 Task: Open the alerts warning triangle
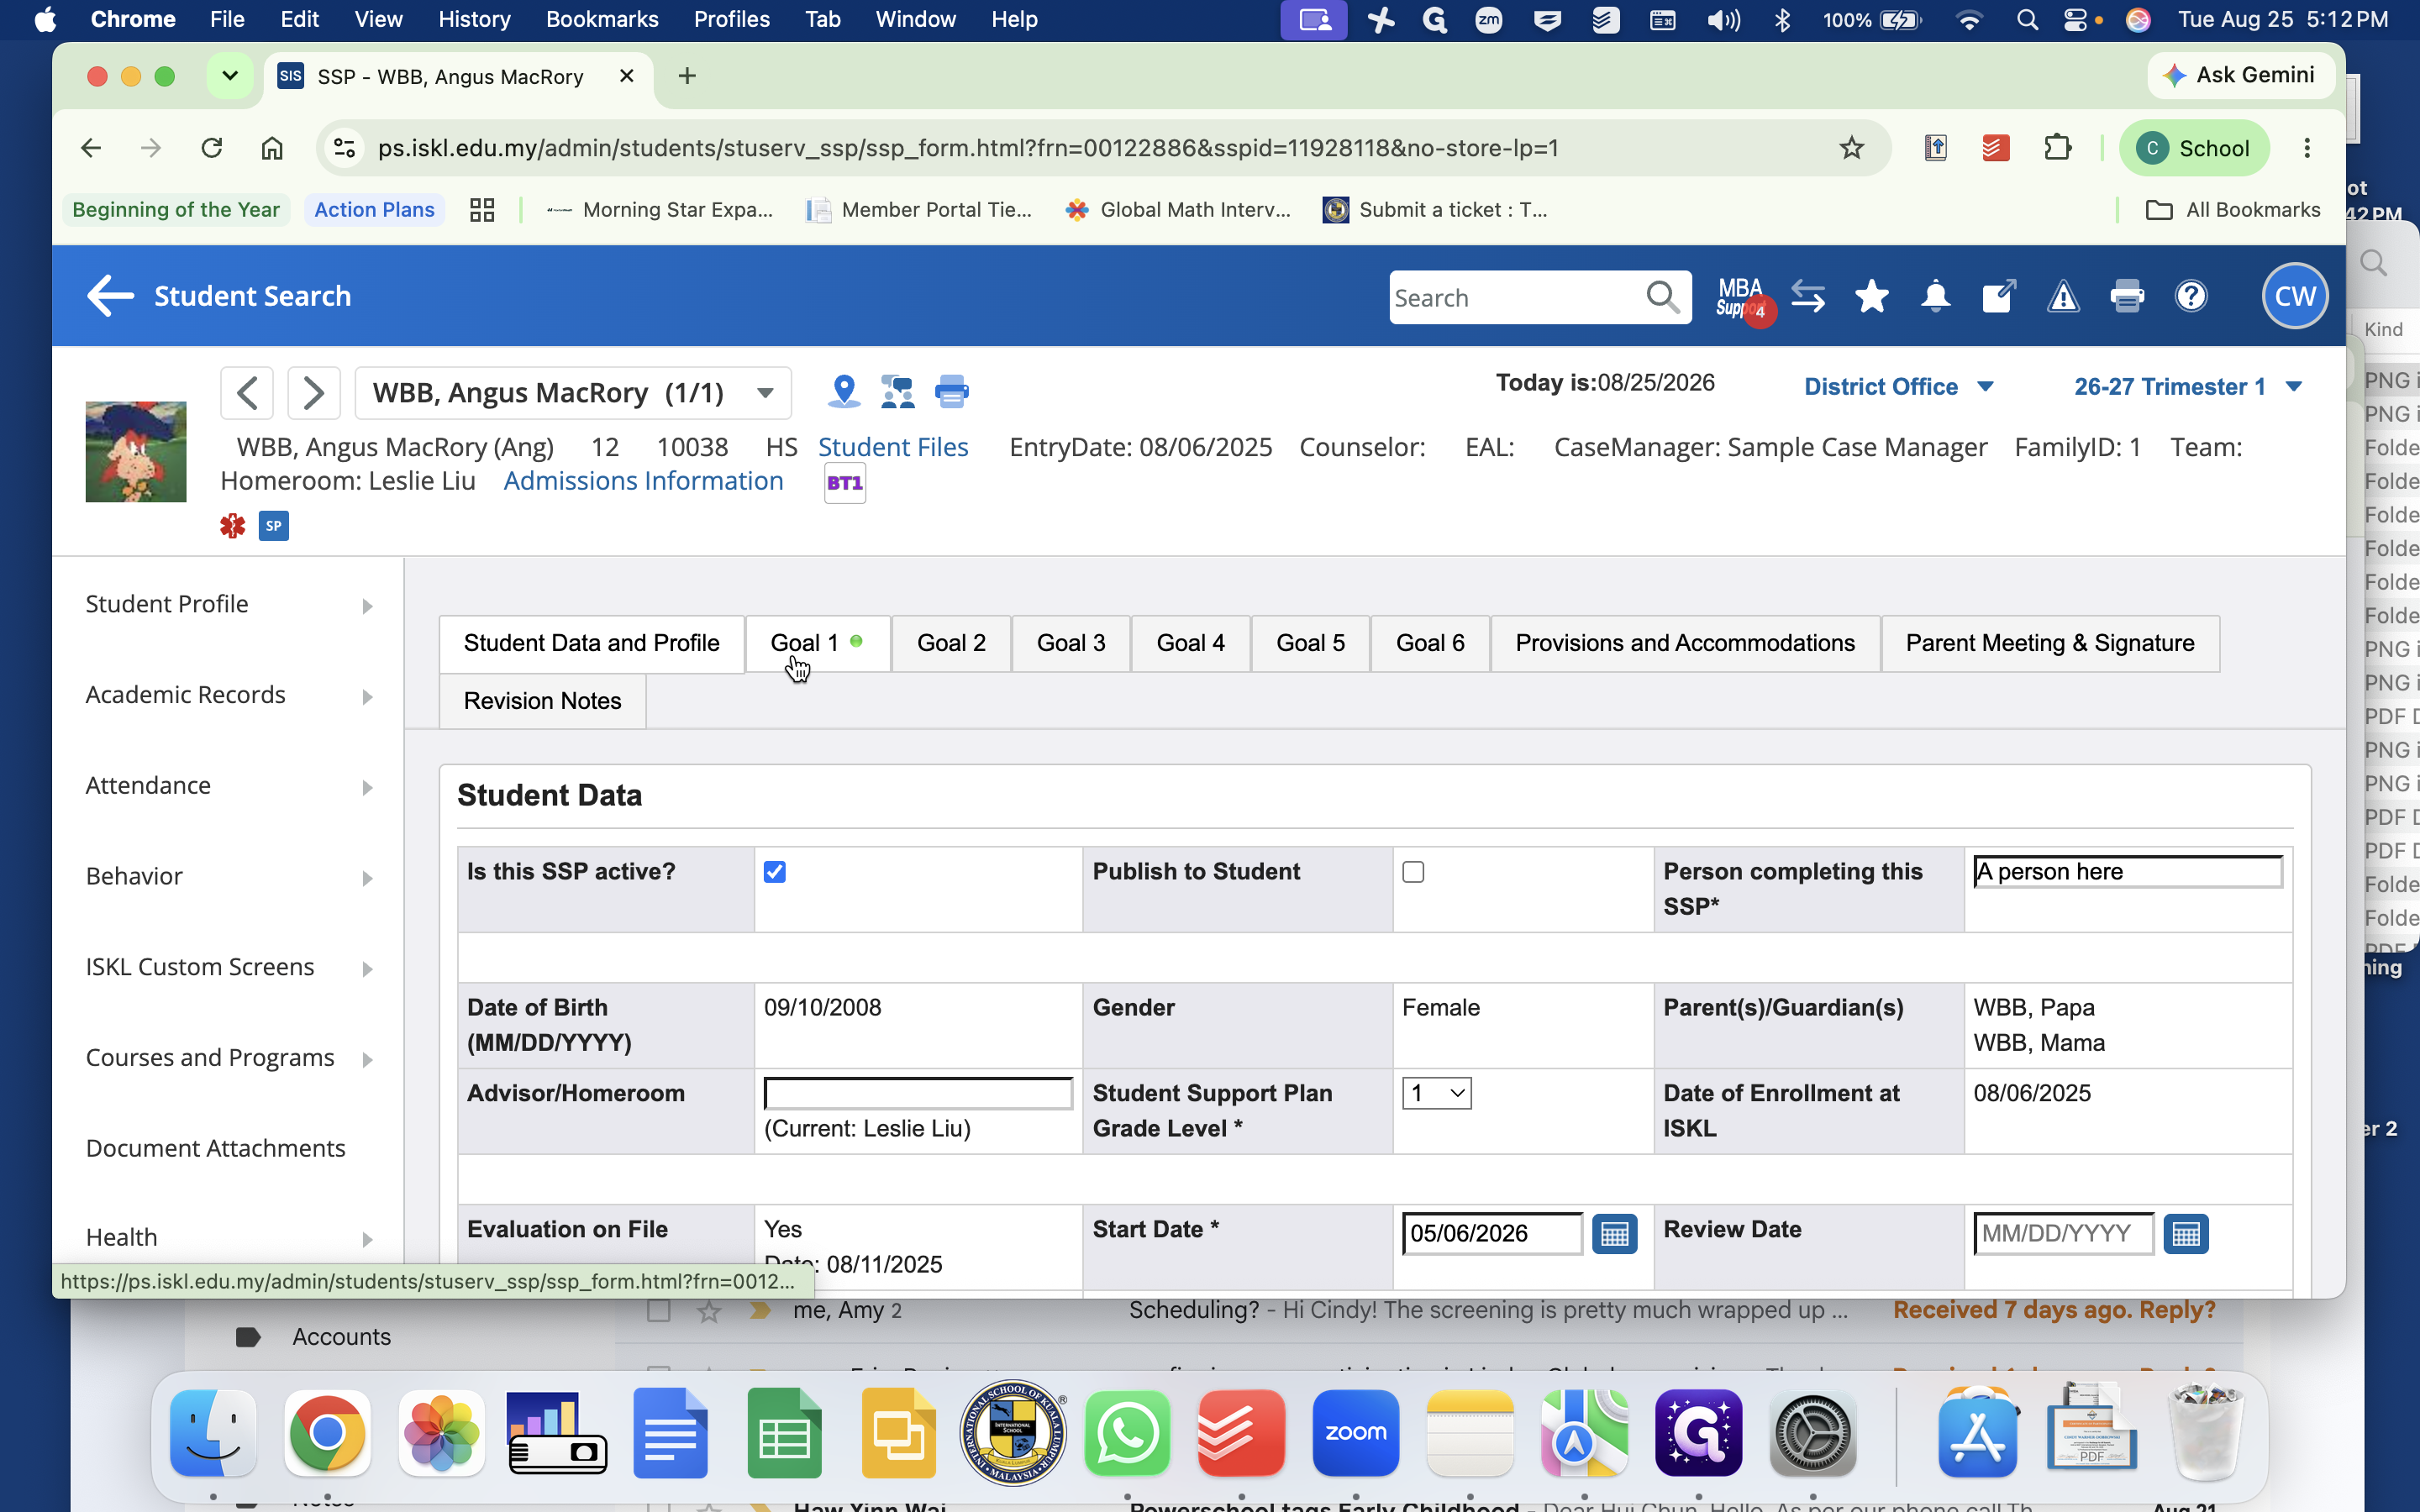click(x=2063, y=297)
